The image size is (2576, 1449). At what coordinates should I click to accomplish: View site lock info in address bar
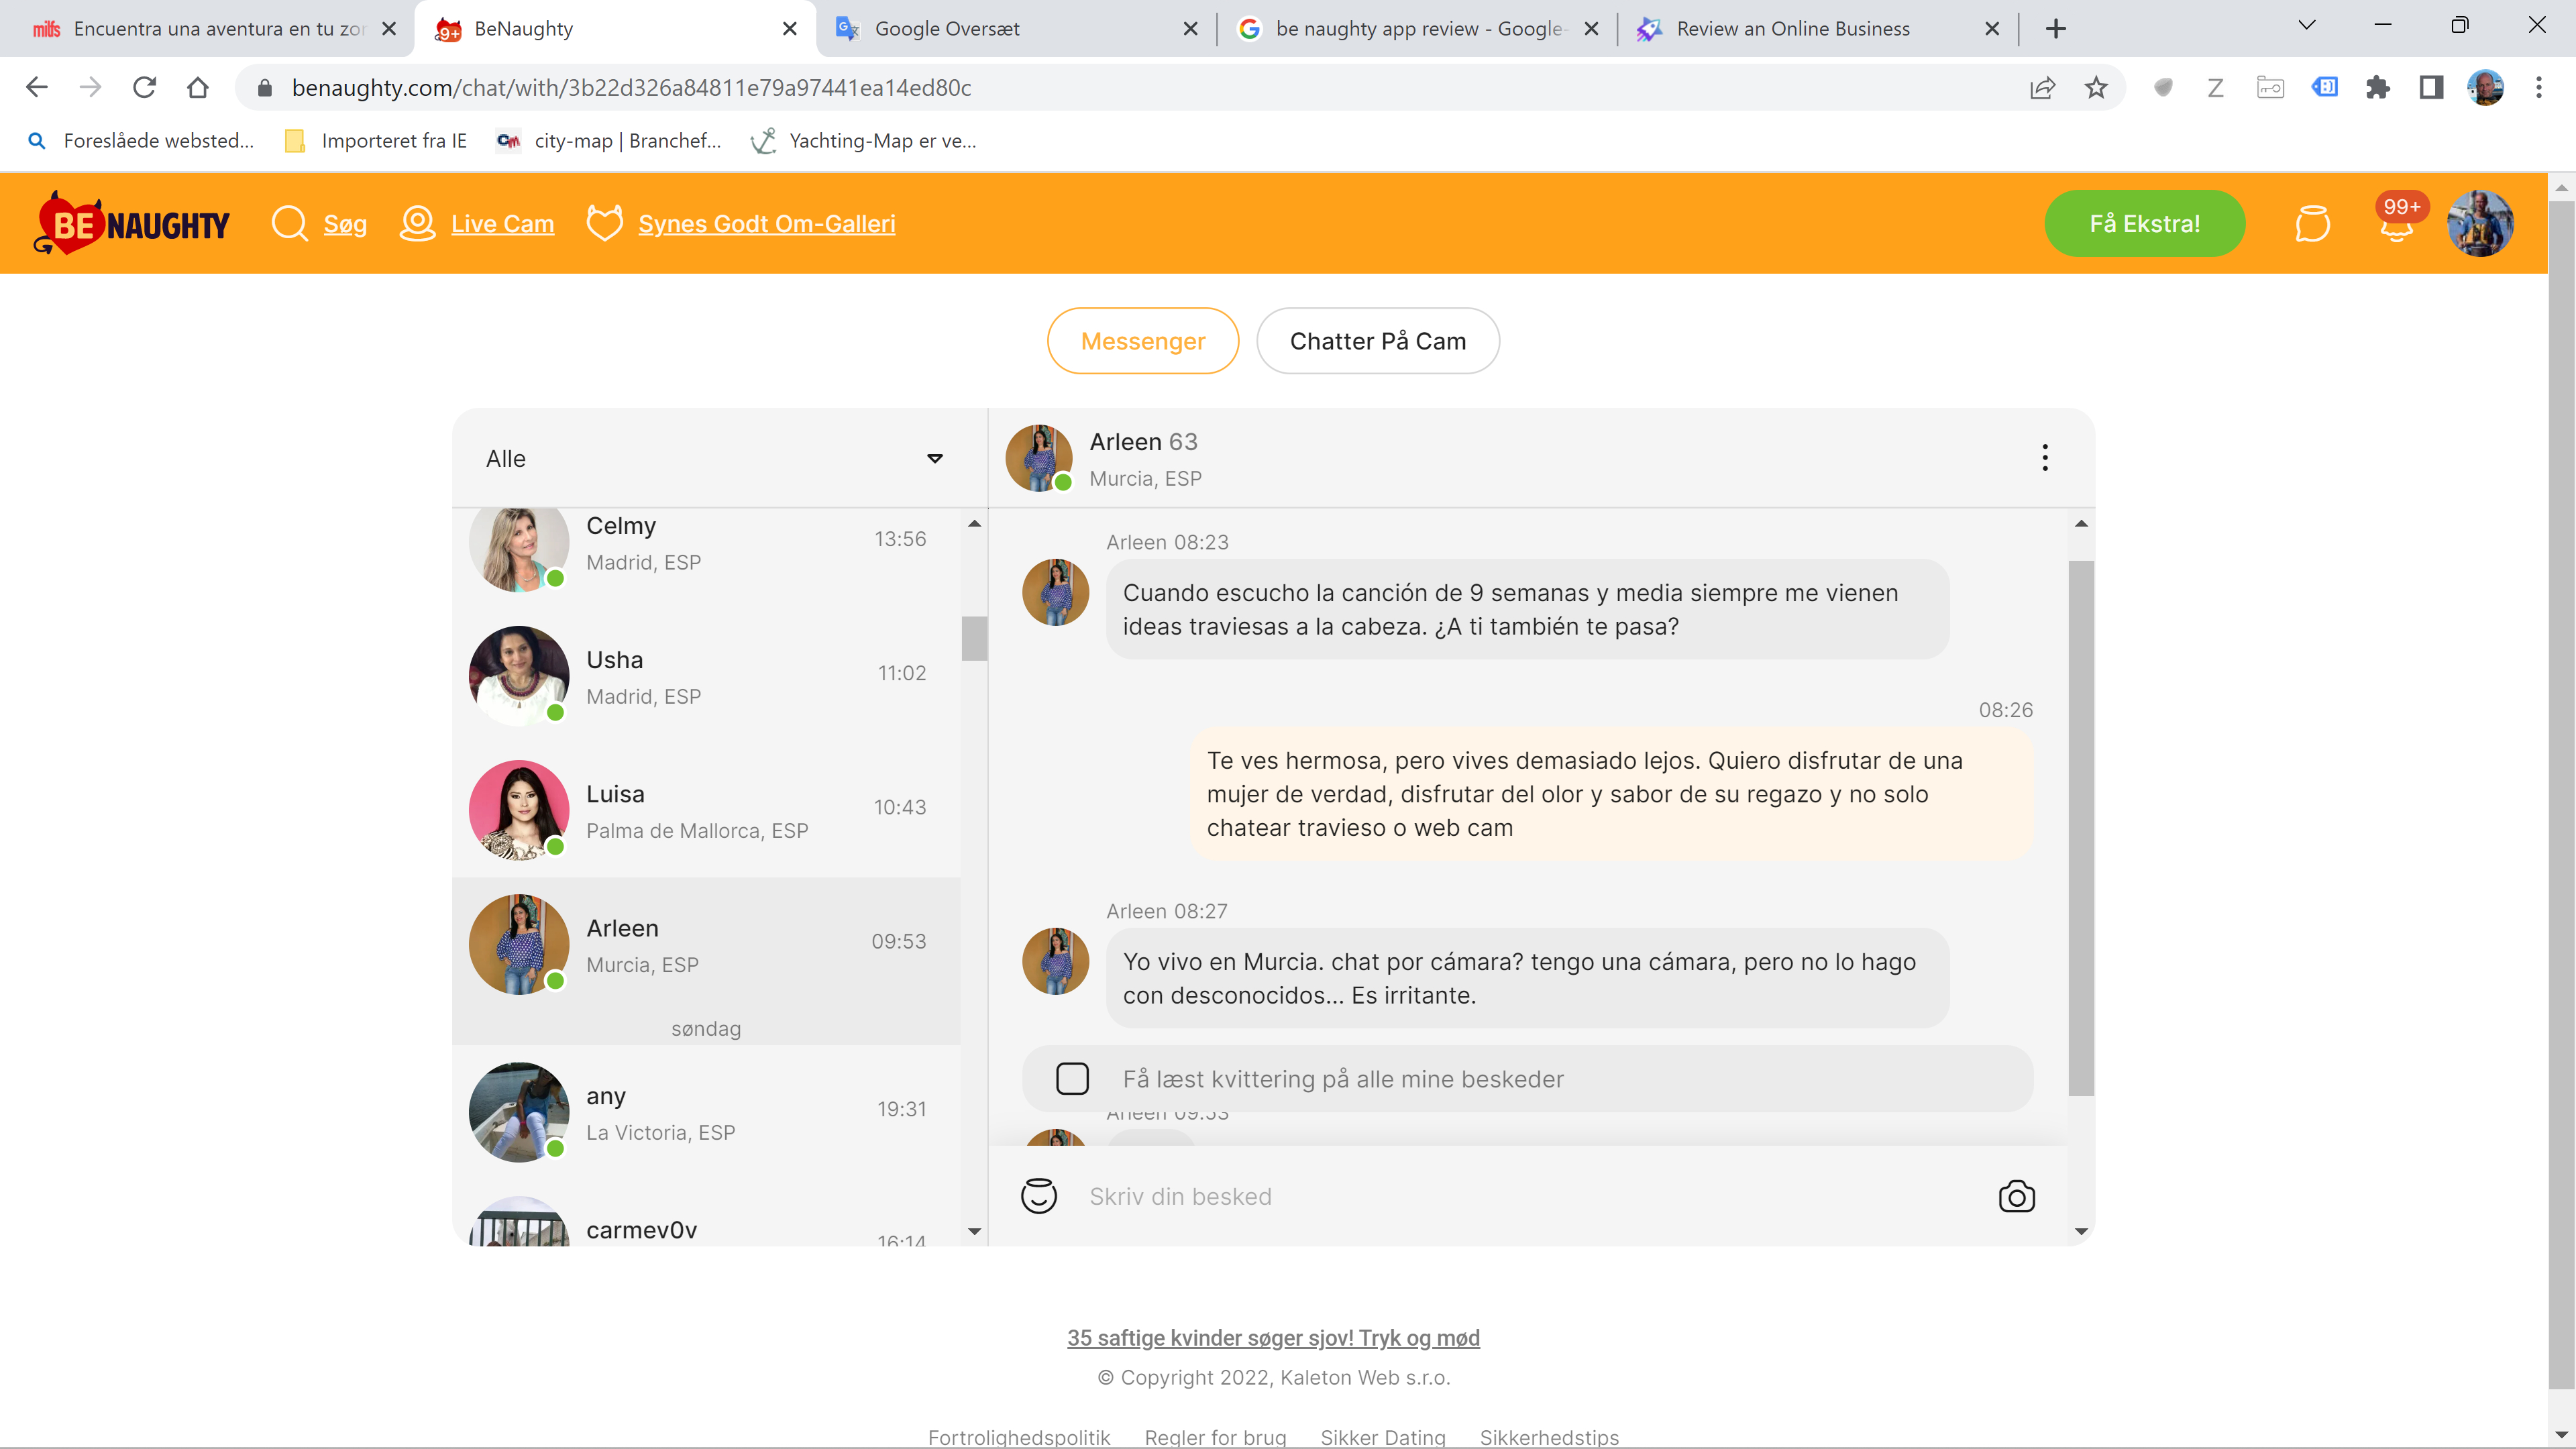tap(264, 88)
